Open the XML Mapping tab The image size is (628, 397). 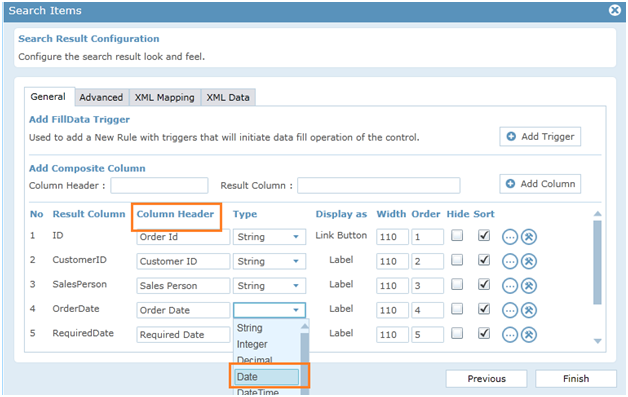point(165,97)
